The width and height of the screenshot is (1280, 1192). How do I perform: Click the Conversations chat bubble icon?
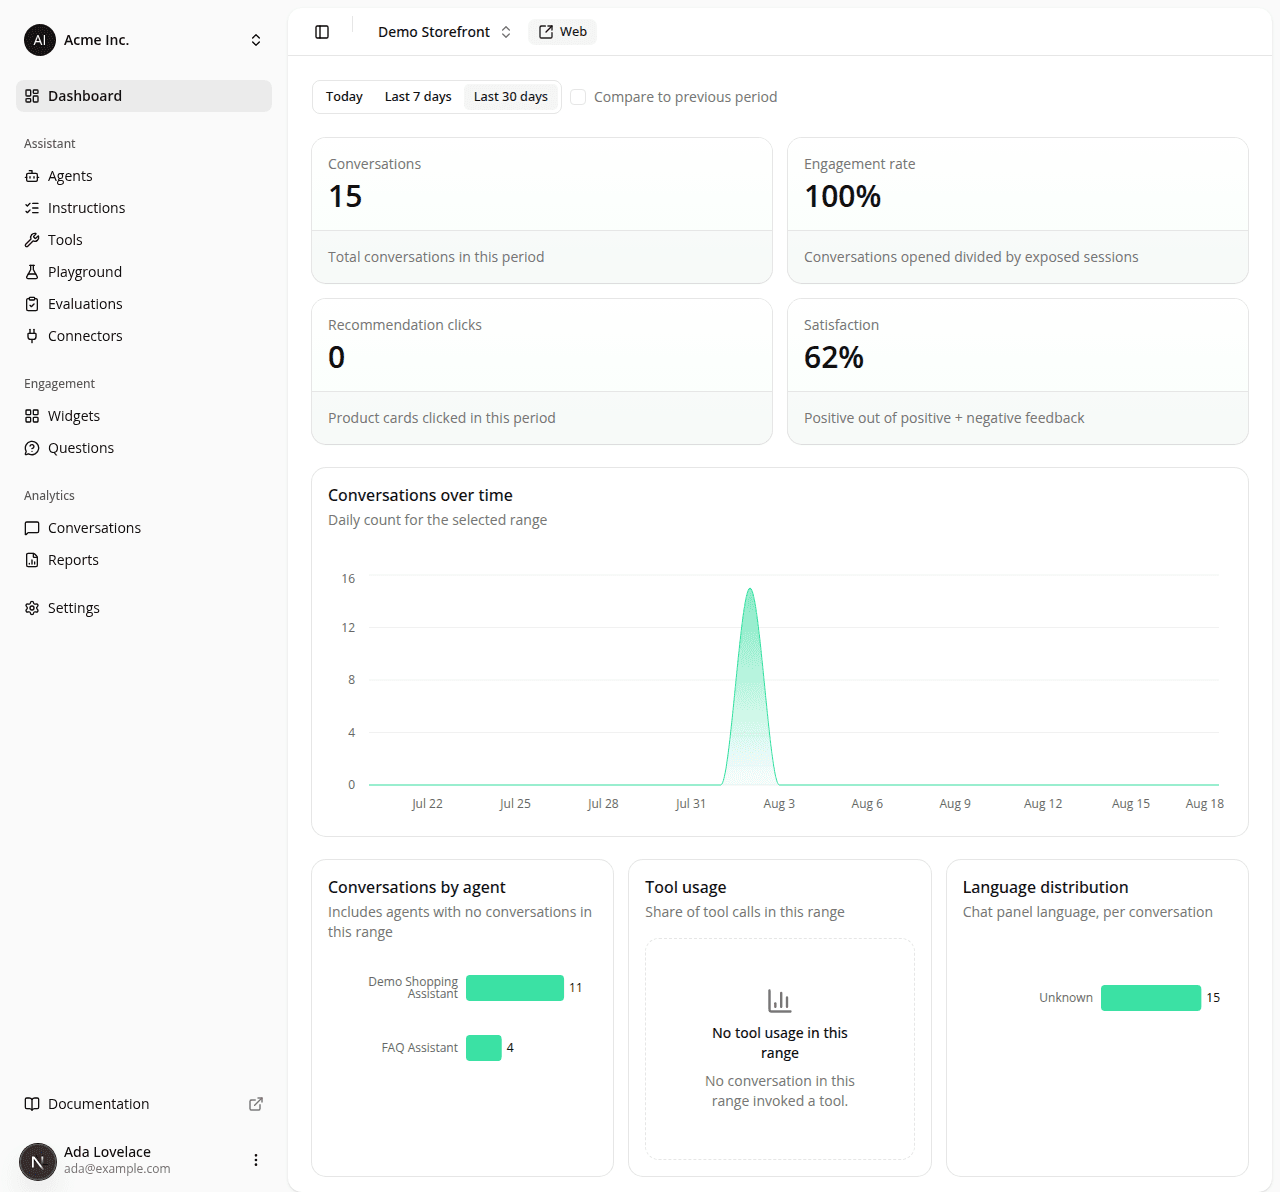click(32, 528)
